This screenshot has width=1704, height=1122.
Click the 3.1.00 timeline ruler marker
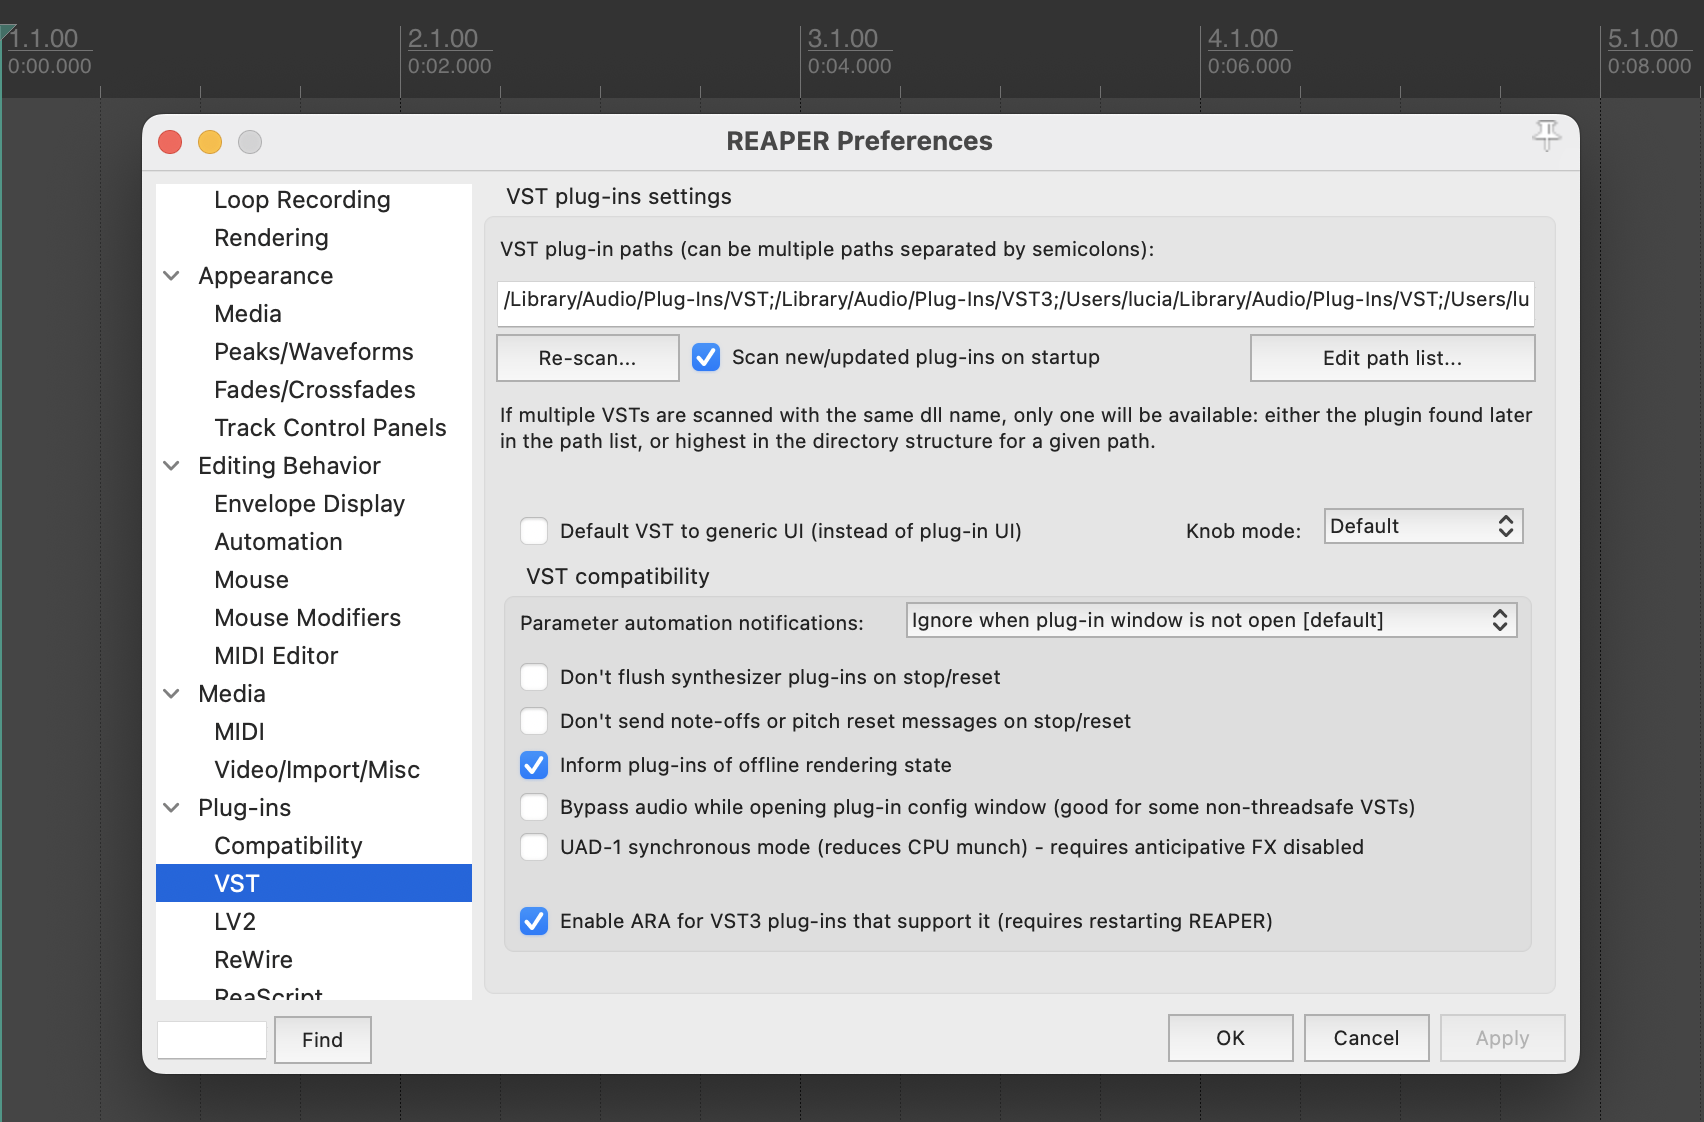coord(842,40)
